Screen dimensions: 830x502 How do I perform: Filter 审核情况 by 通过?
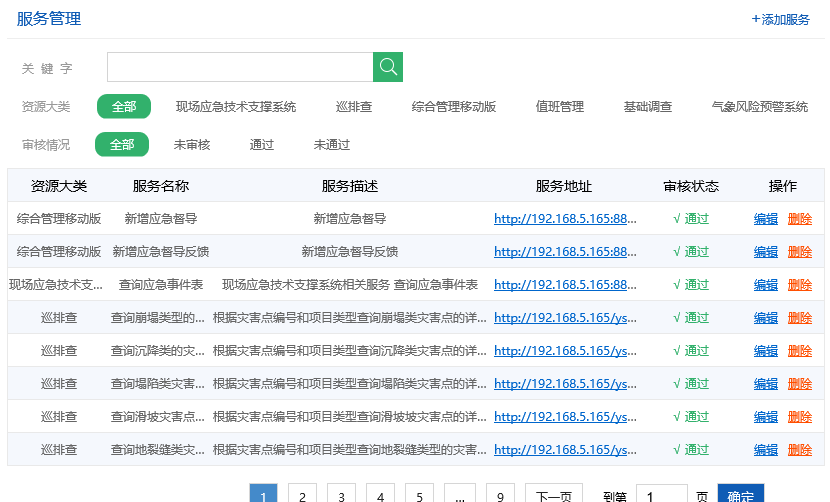coord(262,145)
